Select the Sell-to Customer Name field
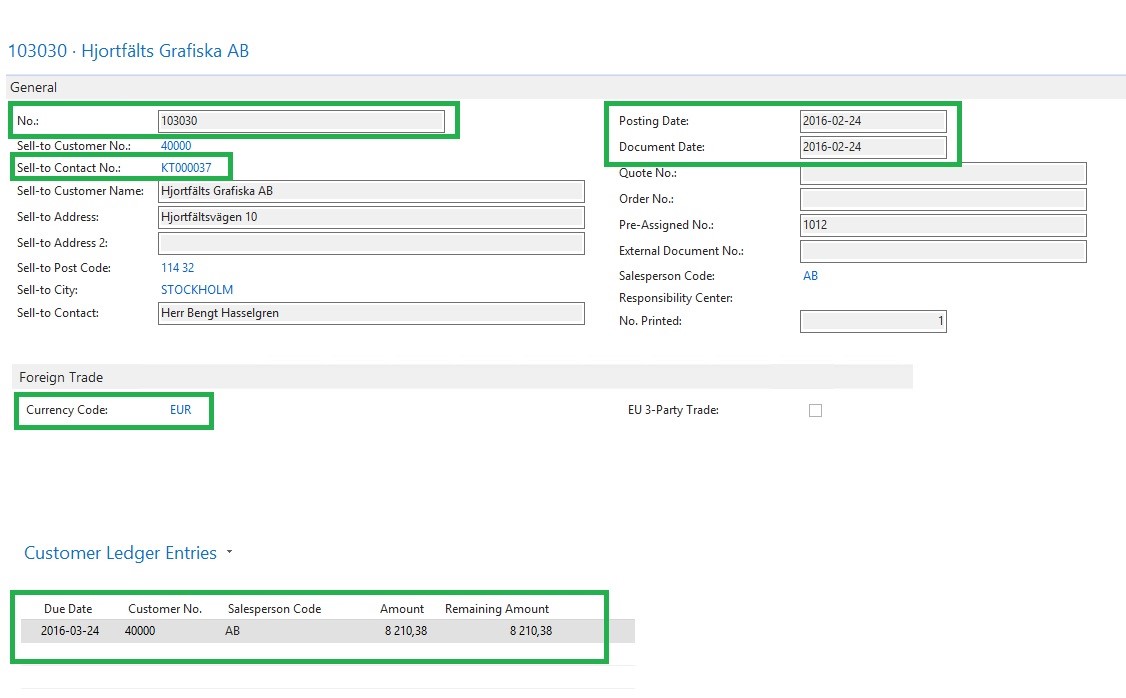 click(370, 191)
